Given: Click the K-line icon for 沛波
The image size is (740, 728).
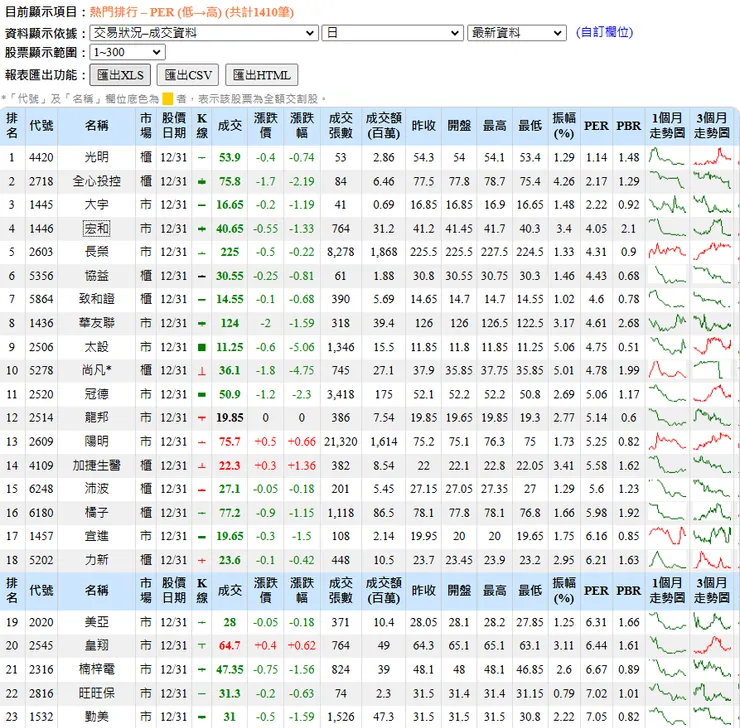Looking at the screenshot, I should (202, 490).
